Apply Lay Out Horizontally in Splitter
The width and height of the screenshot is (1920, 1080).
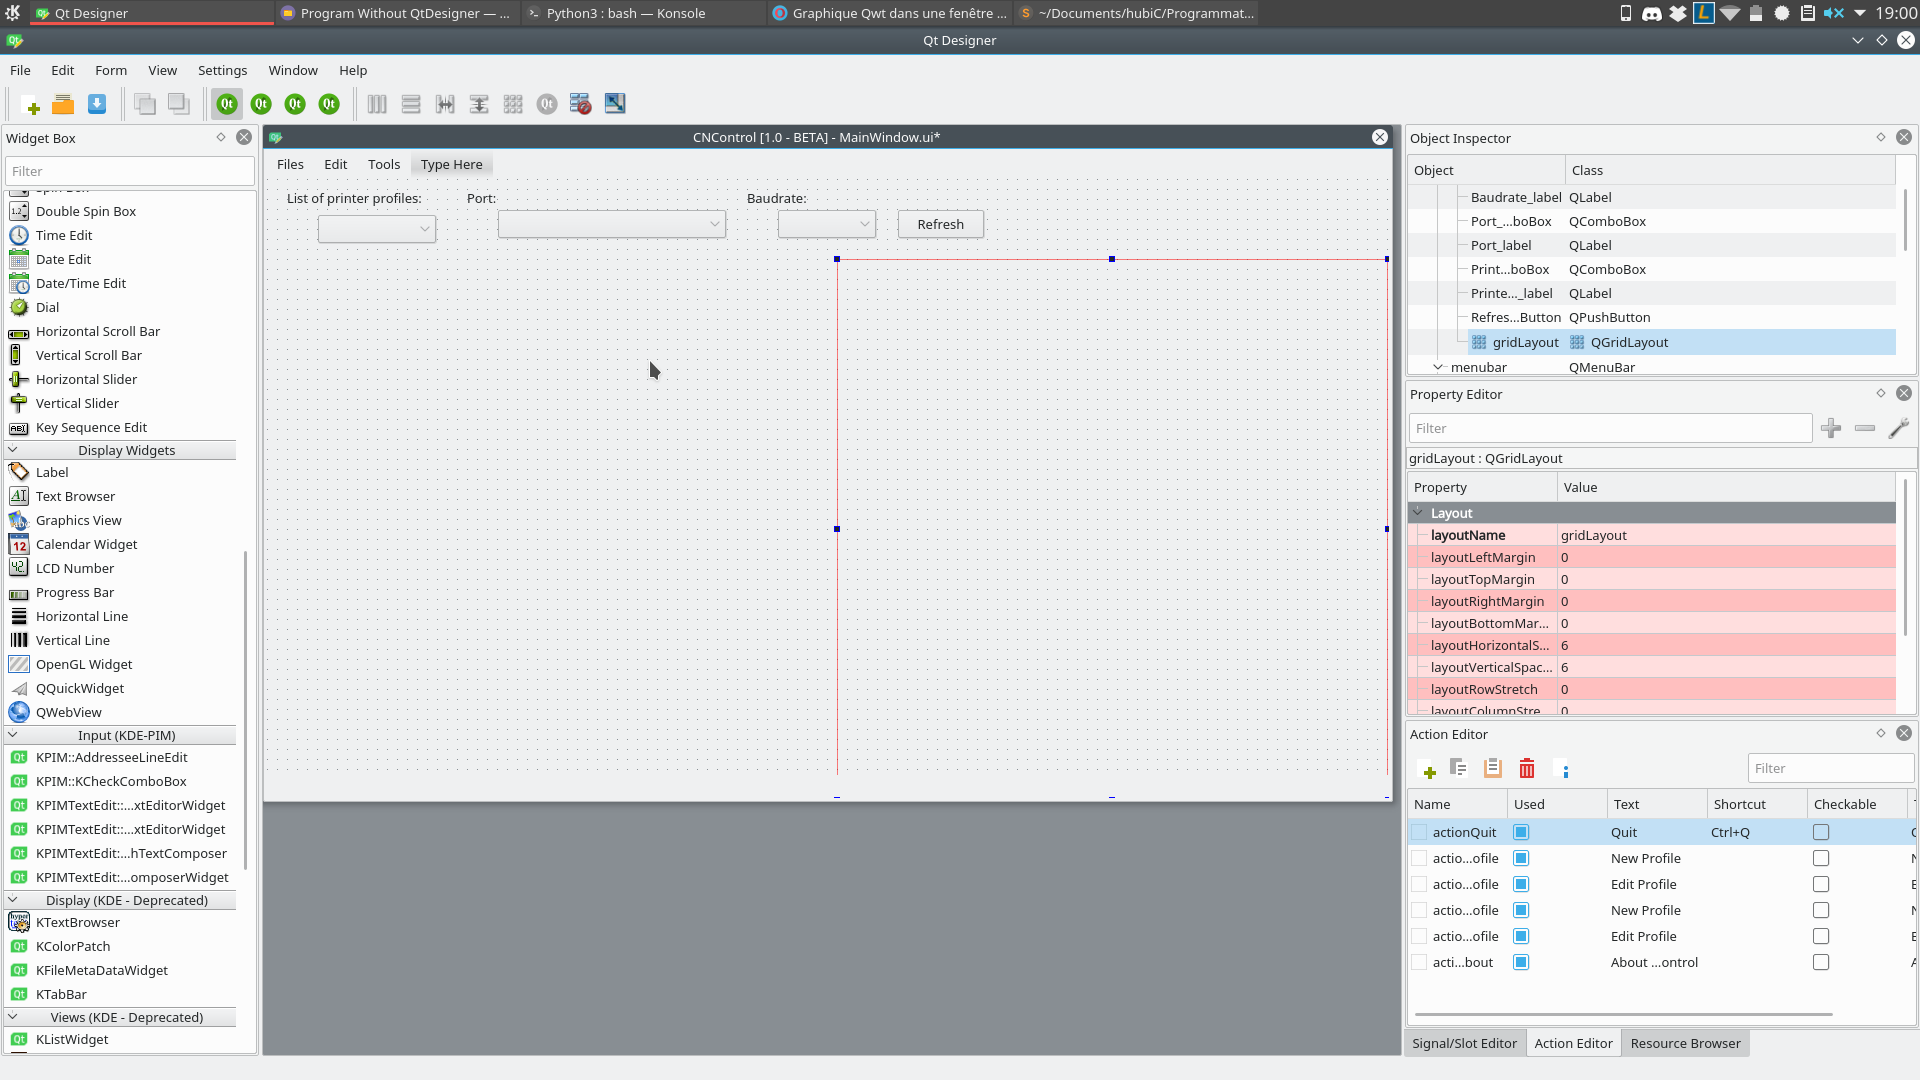[445, 104]
